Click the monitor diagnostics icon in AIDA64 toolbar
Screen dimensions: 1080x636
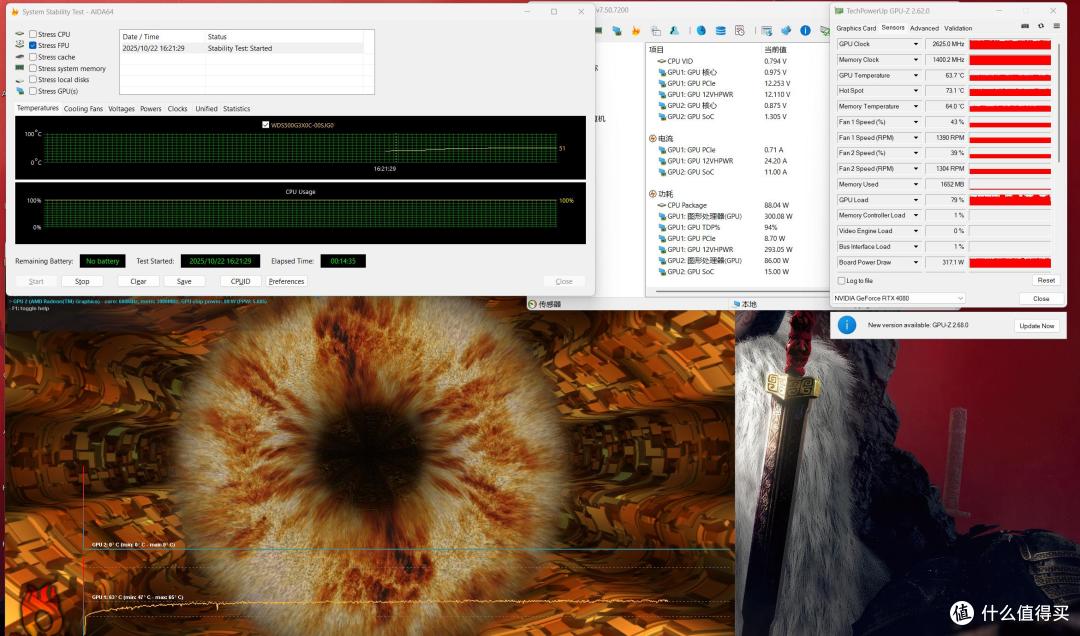[x=767, y=30]
